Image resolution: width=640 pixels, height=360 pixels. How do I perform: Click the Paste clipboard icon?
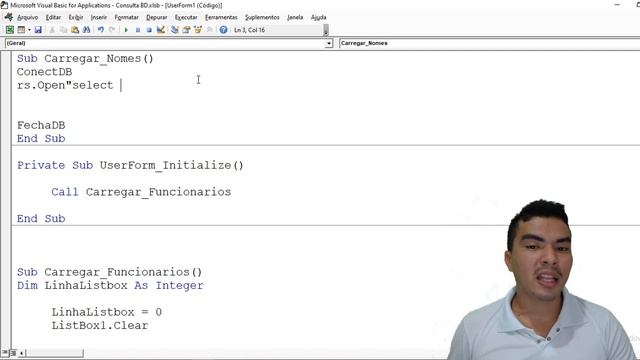(x=75, y=30)
